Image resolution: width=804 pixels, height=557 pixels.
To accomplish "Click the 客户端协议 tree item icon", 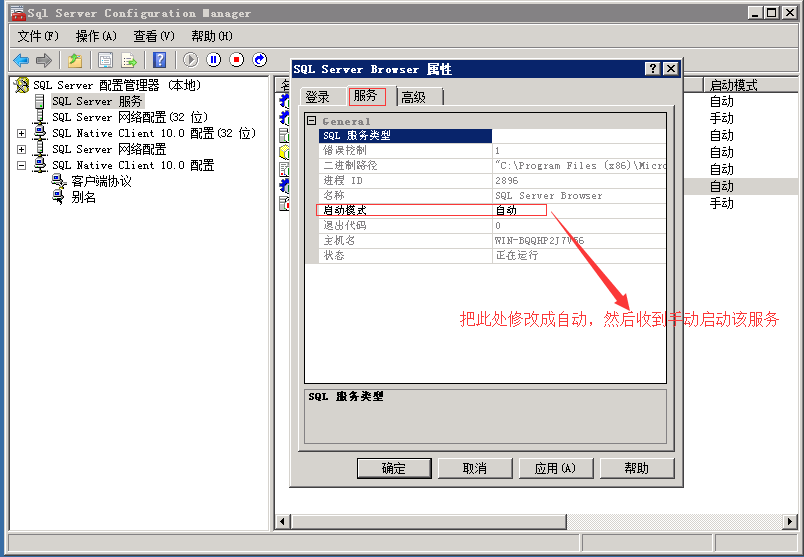I will pos(59,181).
